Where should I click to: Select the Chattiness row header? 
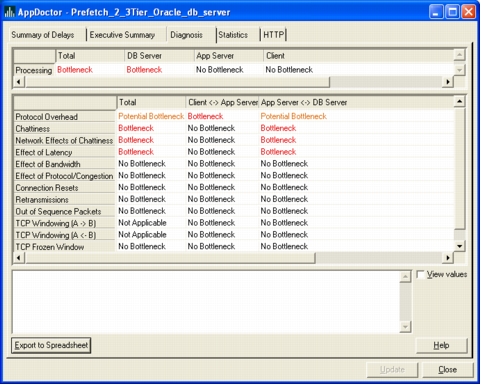(x=64, y=129)
